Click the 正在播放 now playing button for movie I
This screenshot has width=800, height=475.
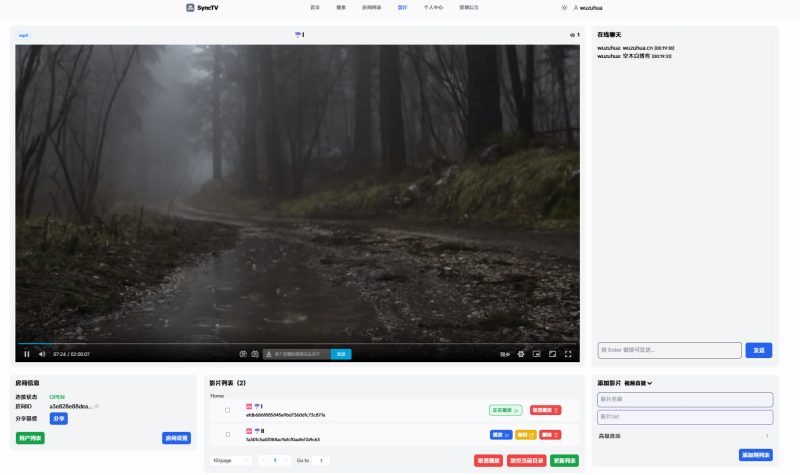(506, 410)
